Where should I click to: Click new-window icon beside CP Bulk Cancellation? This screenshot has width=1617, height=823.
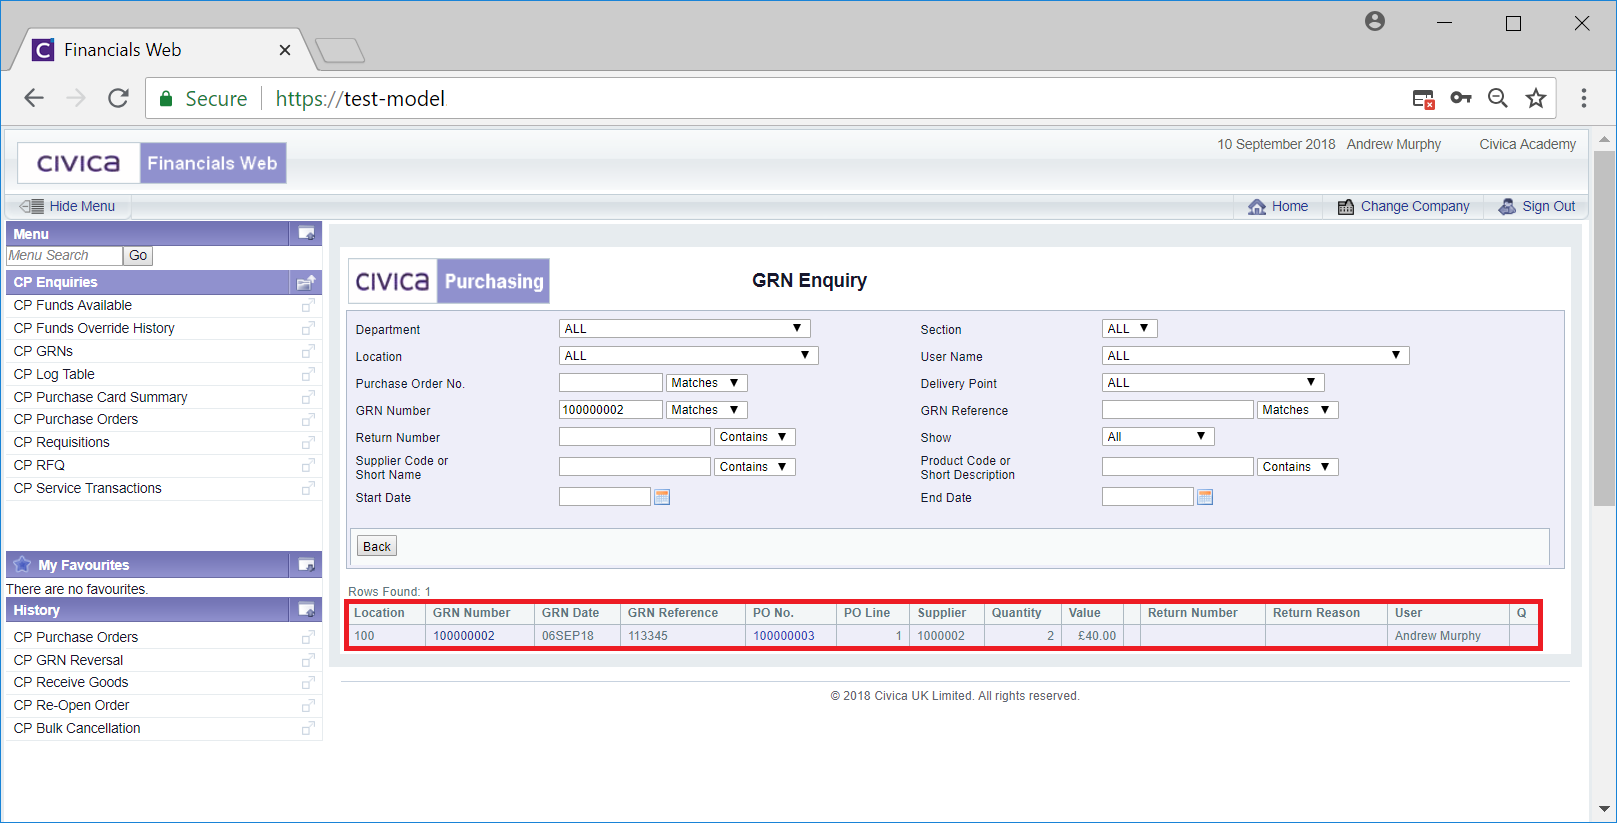[x=308, y=728]
